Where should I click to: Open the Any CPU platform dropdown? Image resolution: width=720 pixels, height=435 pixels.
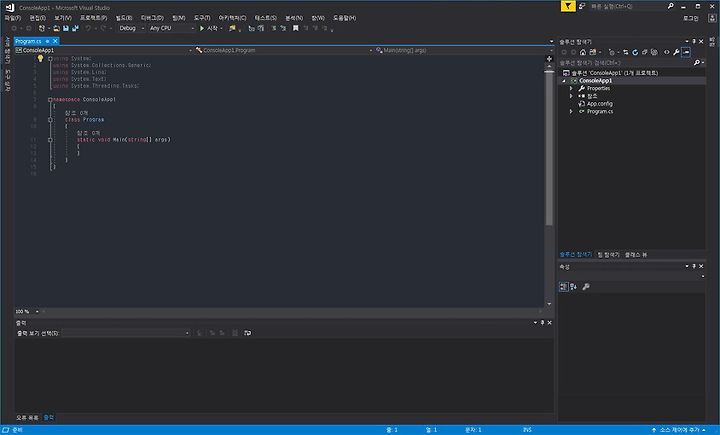[172, 28]
